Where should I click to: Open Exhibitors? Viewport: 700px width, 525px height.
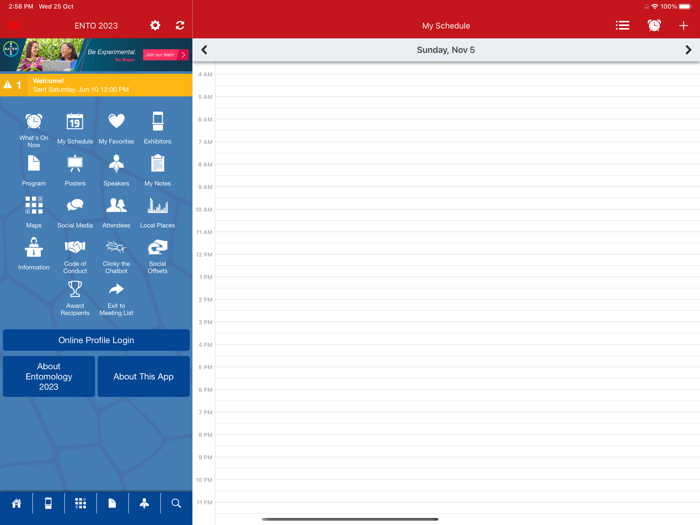[158, 129]
